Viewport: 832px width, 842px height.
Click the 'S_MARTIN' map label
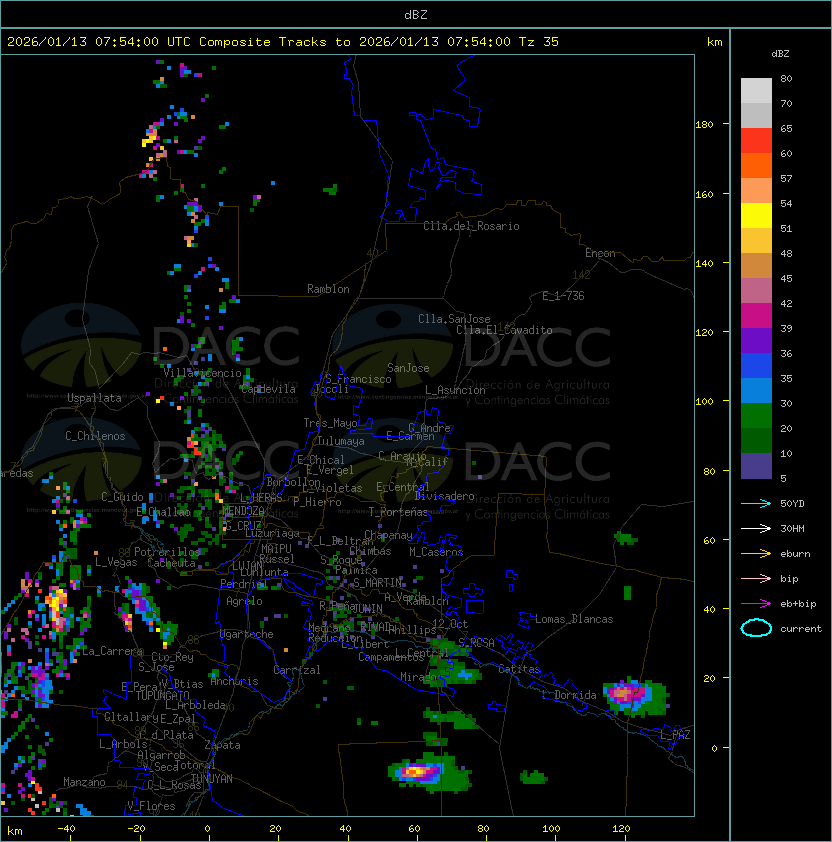point(378,583)
